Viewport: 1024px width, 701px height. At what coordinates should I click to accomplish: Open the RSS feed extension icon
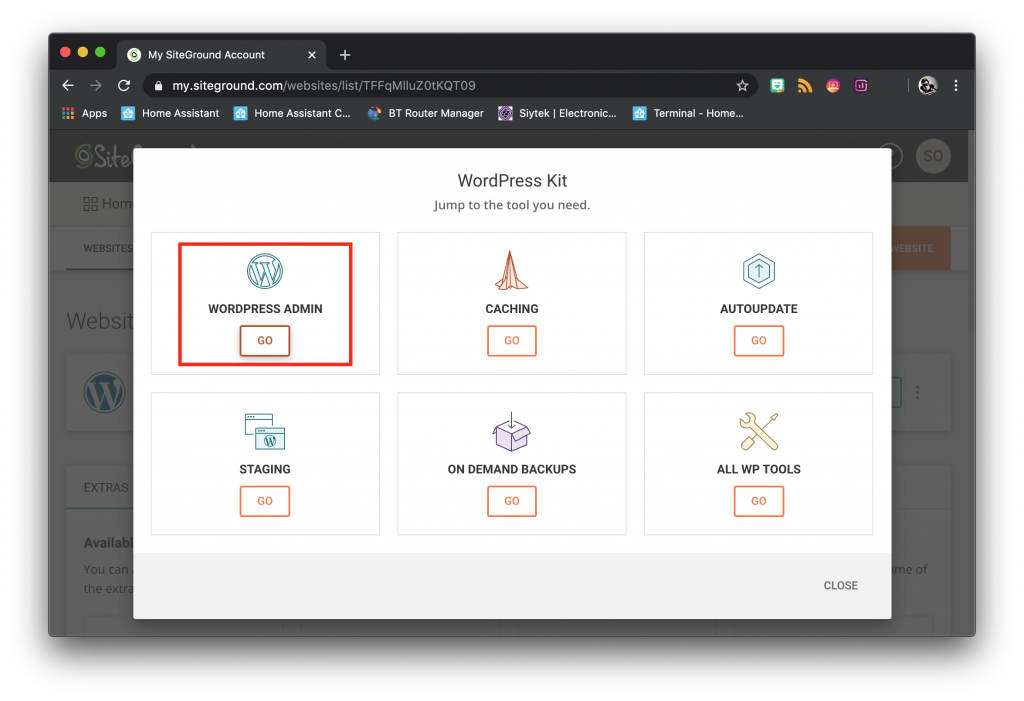805,86
